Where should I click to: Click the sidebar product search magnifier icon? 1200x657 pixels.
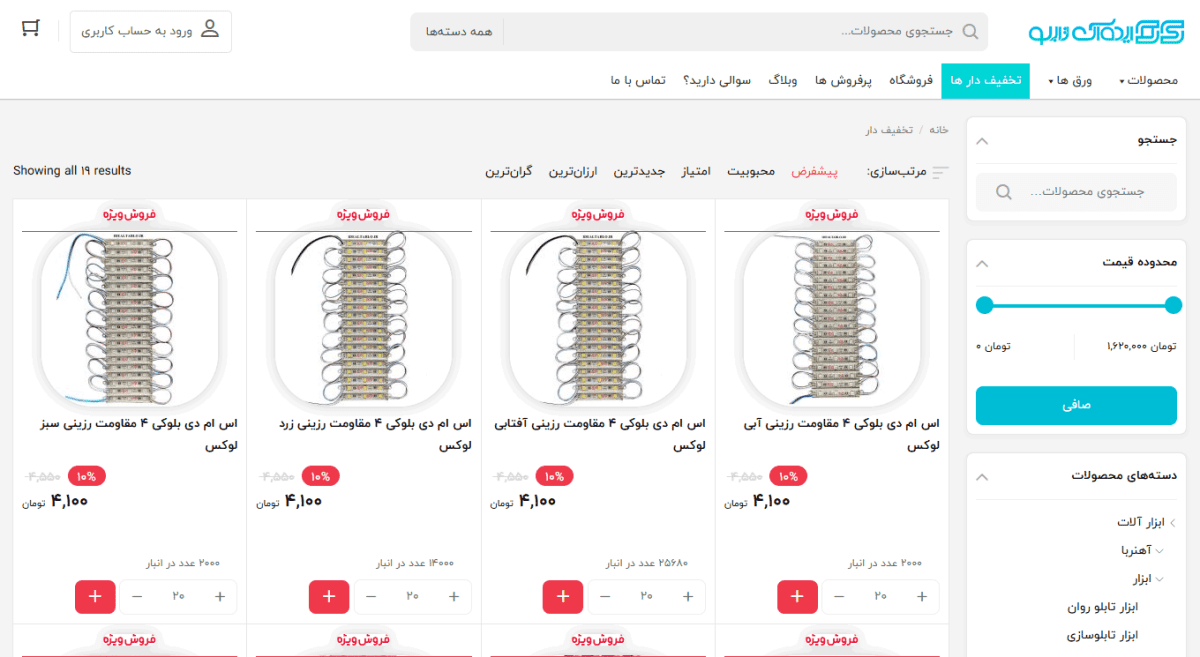pos(1003,191)
